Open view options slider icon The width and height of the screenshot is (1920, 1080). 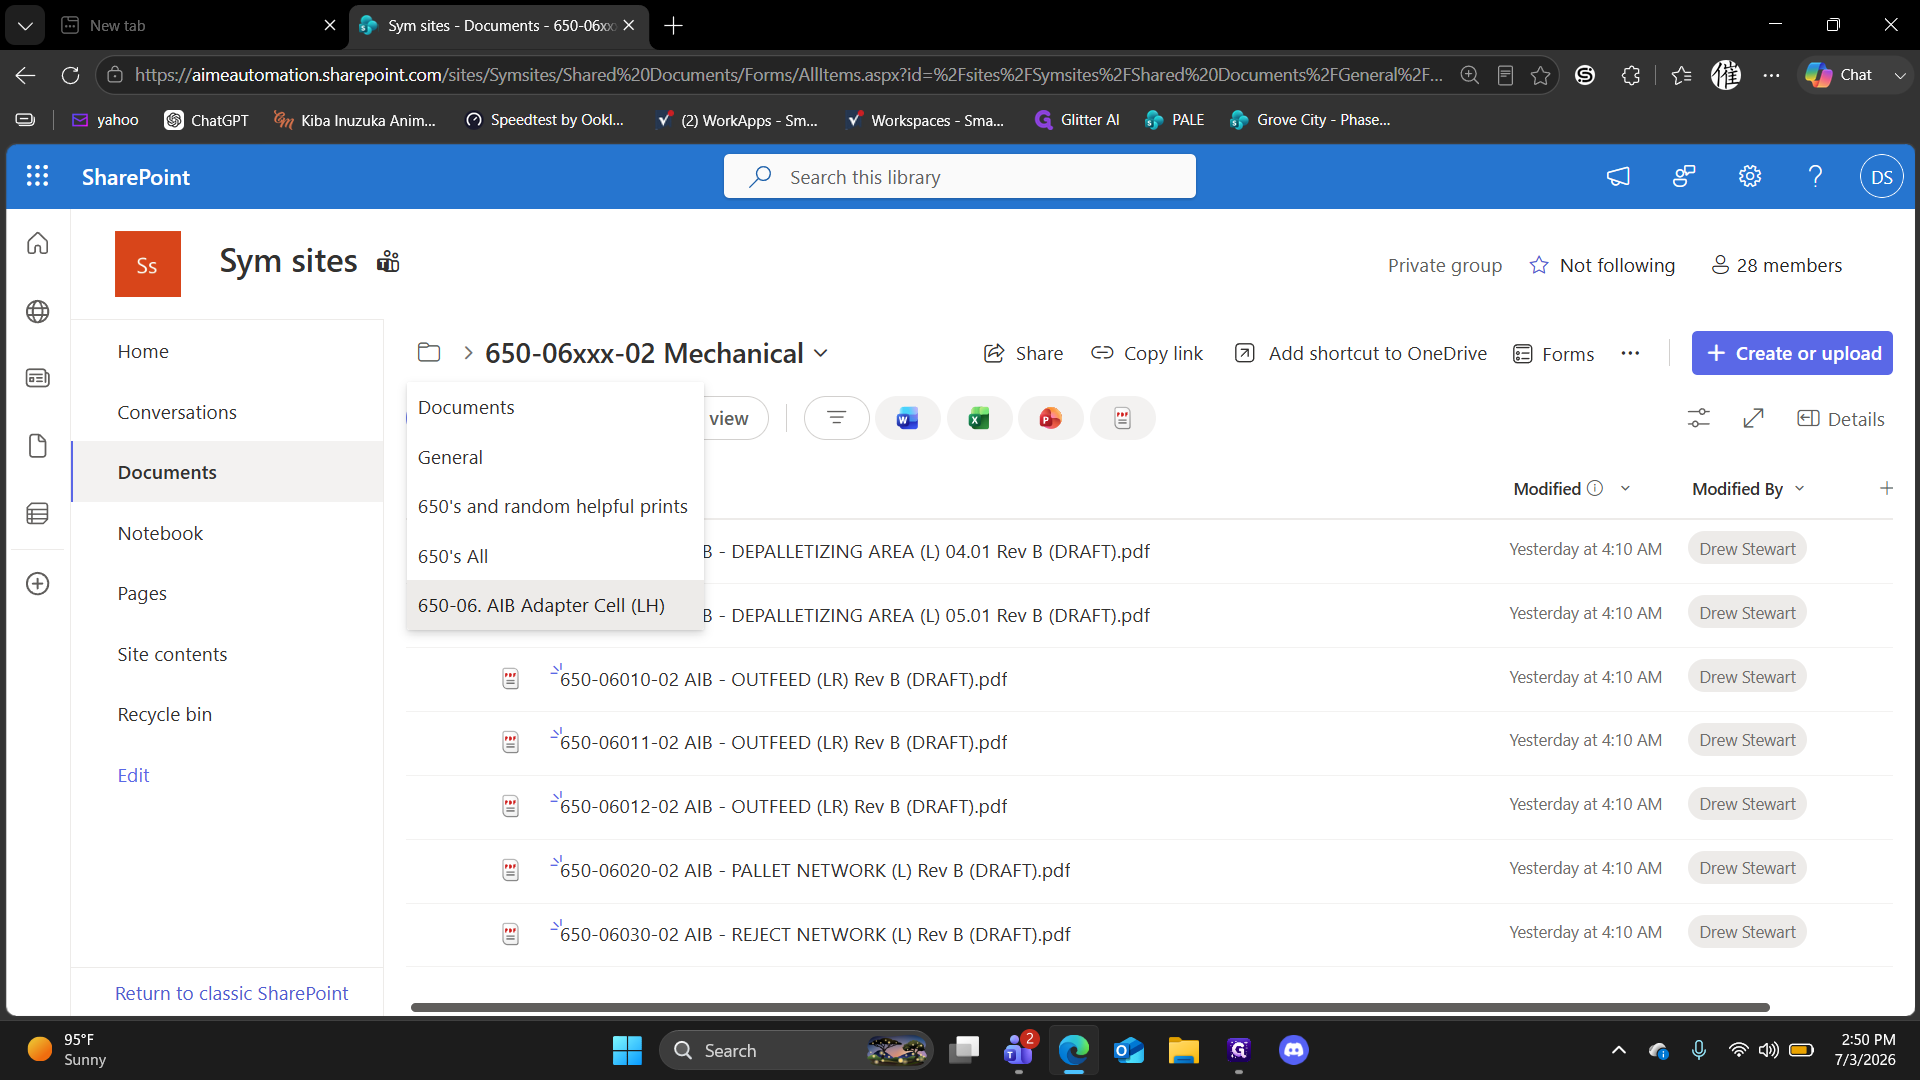tap(1698, 418)
